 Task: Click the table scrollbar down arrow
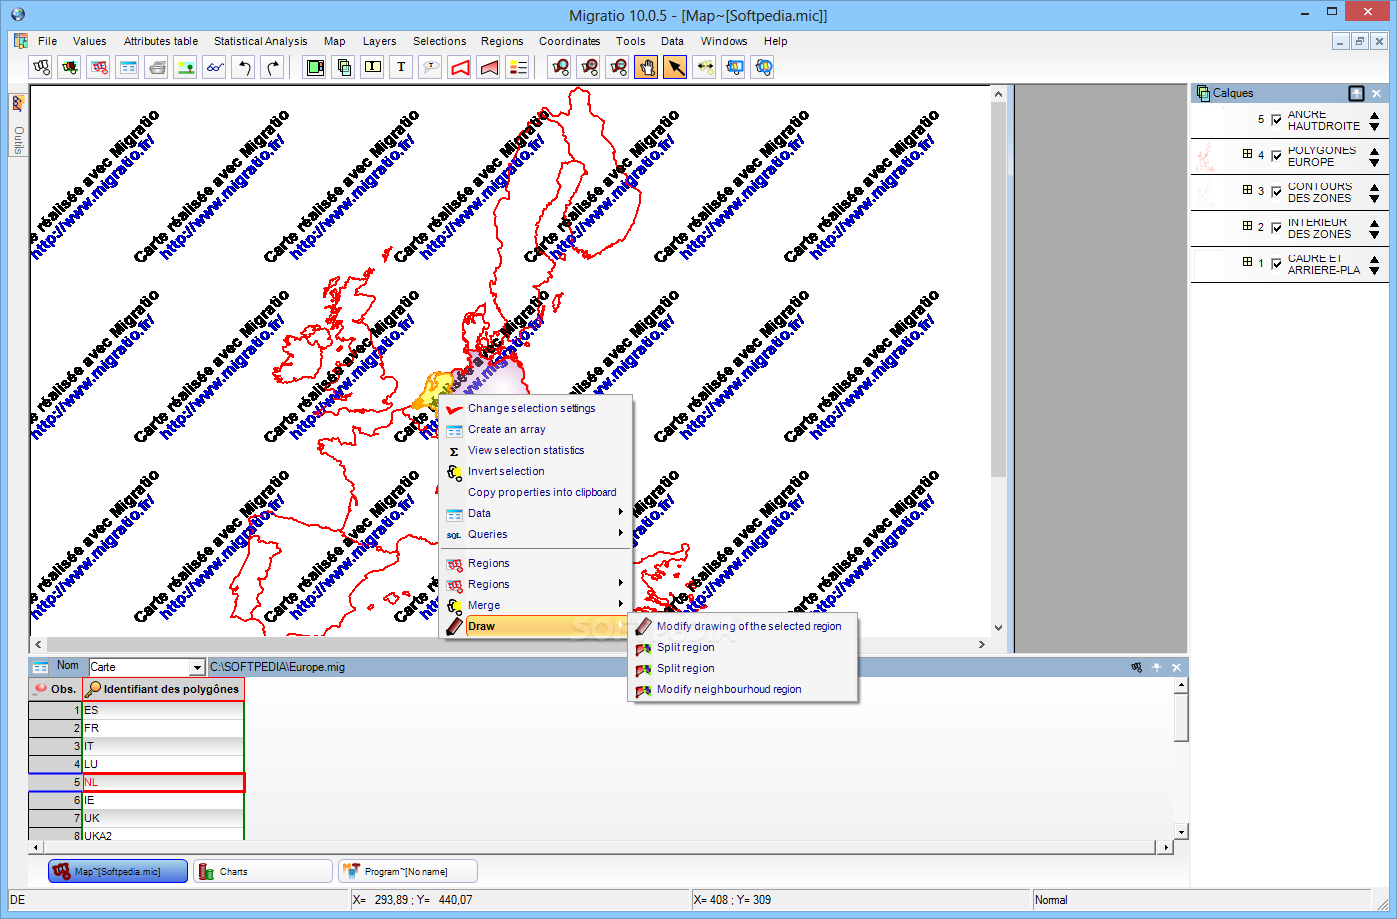1181,831
